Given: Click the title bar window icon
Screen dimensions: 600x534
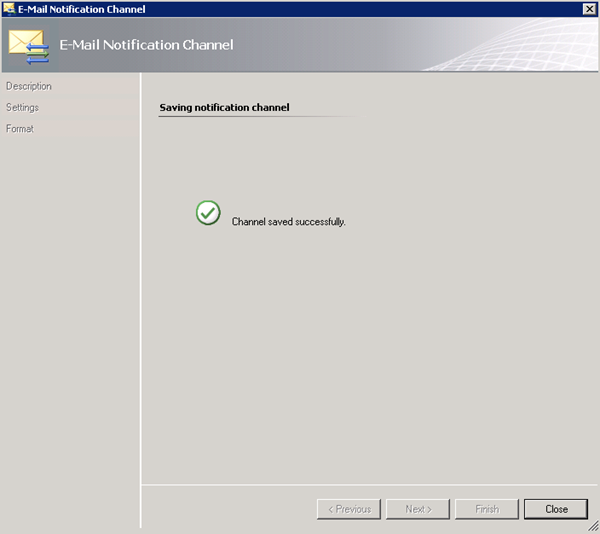Looking at the screenshot, I should pyautogui.click(x=9, y=8).
